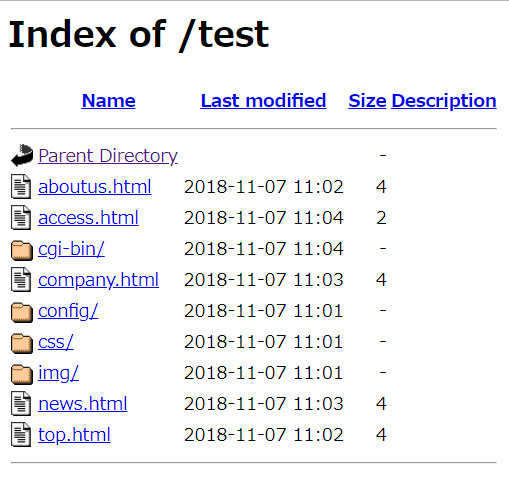Click the document icon next to access.html
The width and height of the screenshot is (509, 490).
[x=21, y=218]
